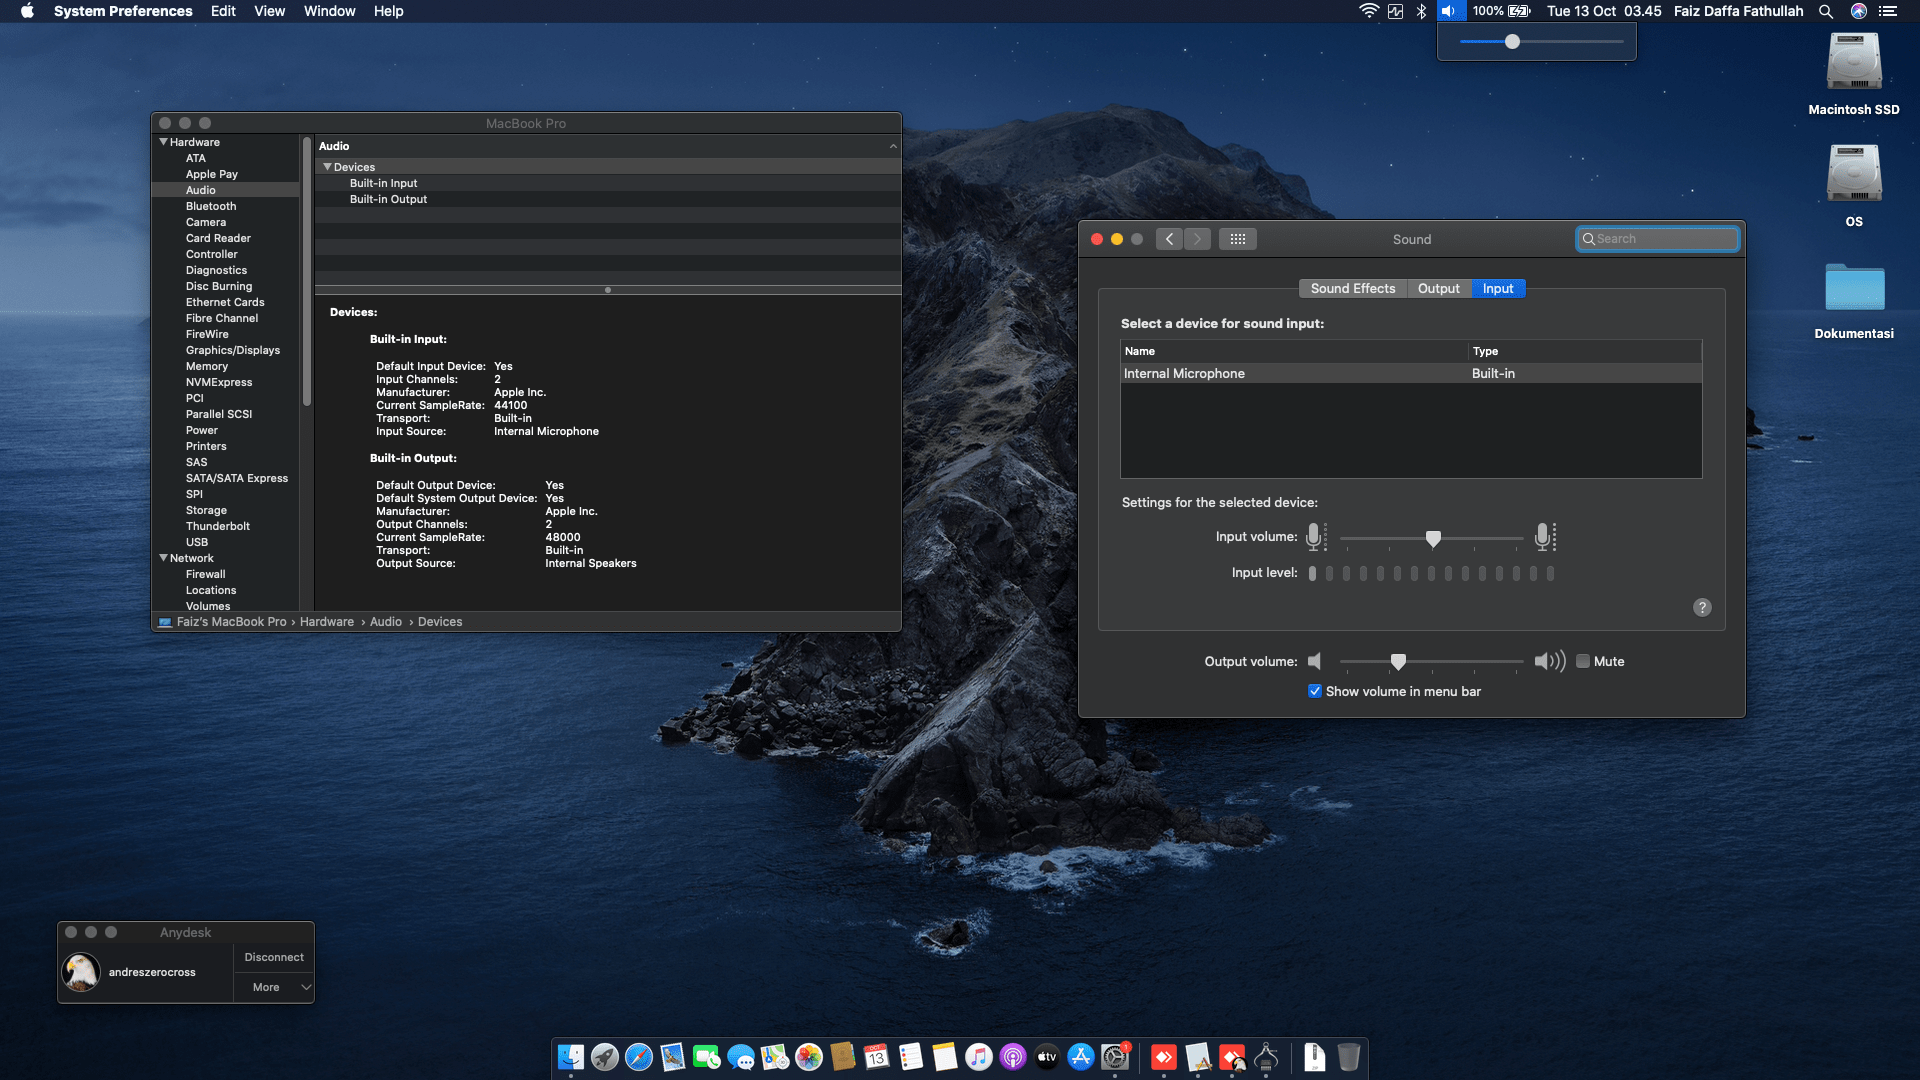Launch Launchpad rocket icon in Dock
Viewport: 1920px width, 1080px height.
(x=605, y=1057)
